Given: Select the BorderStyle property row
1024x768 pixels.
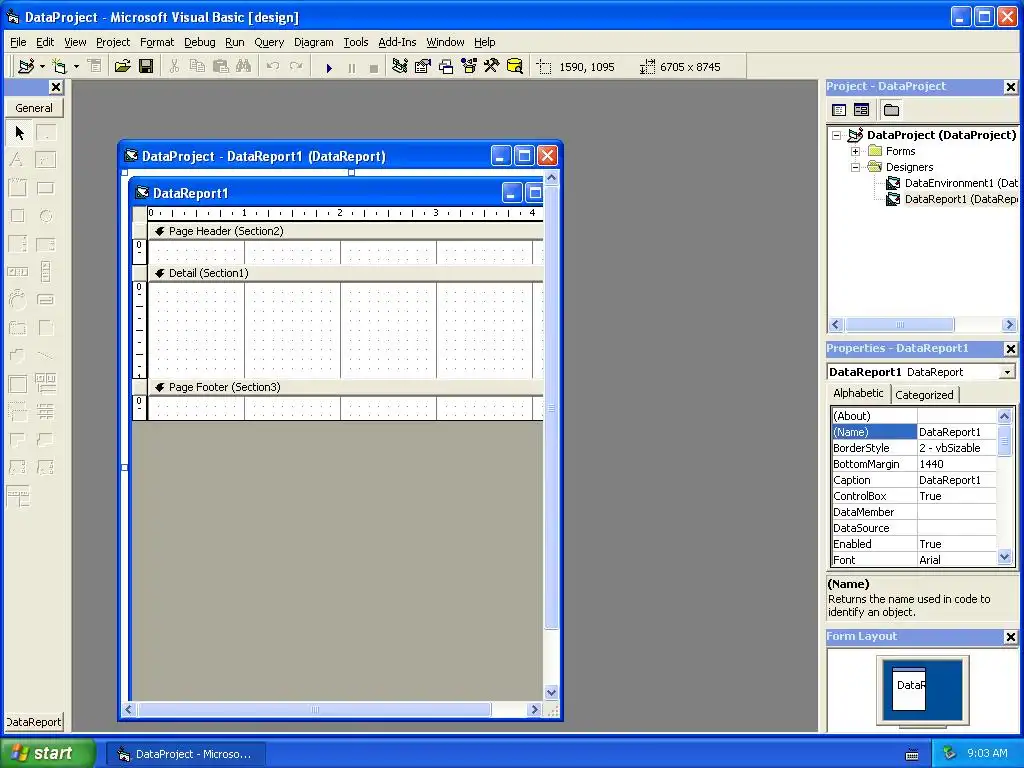Looking at the screenshot, I should pyautogui.click(x=914, y=448).
